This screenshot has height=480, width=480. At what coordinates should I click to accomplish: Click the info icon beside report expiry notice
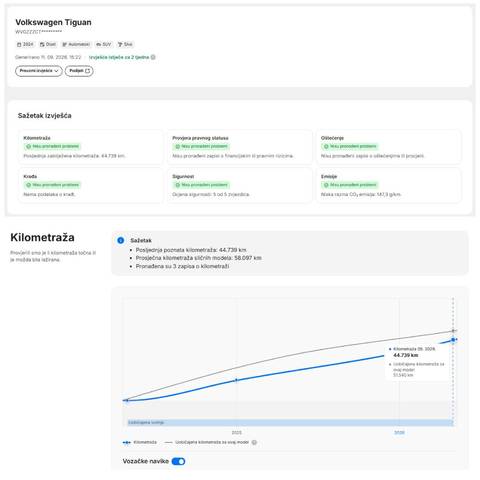tap(153, 57)
